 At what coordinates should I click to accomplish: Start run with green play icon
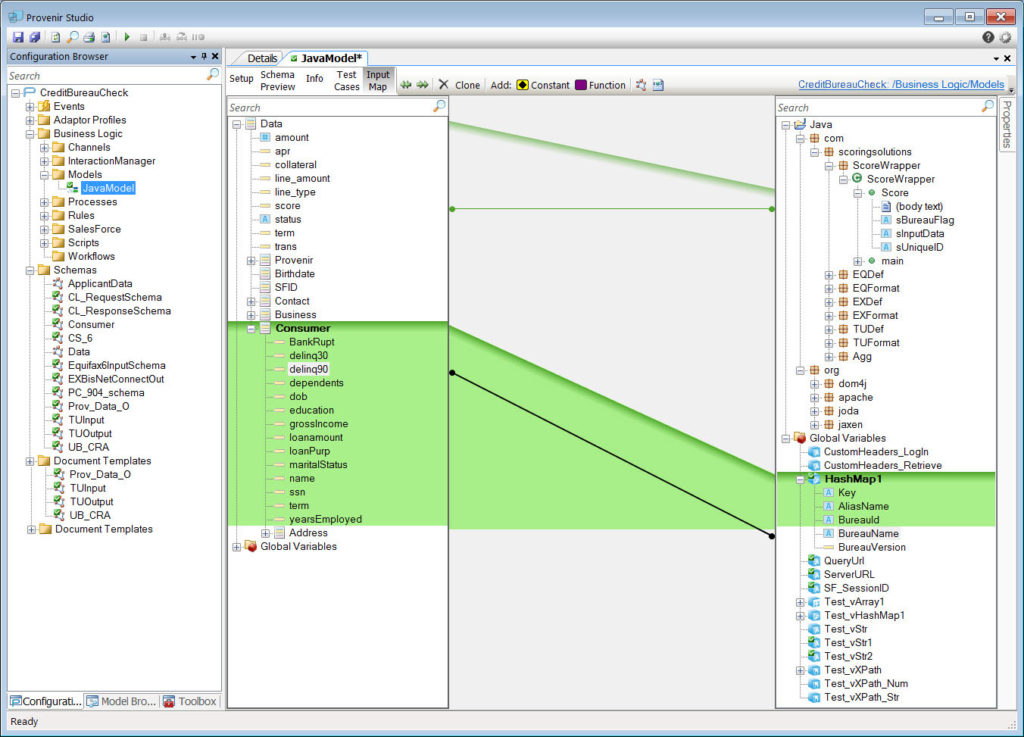pyautogui.click(x=127, y=37)
